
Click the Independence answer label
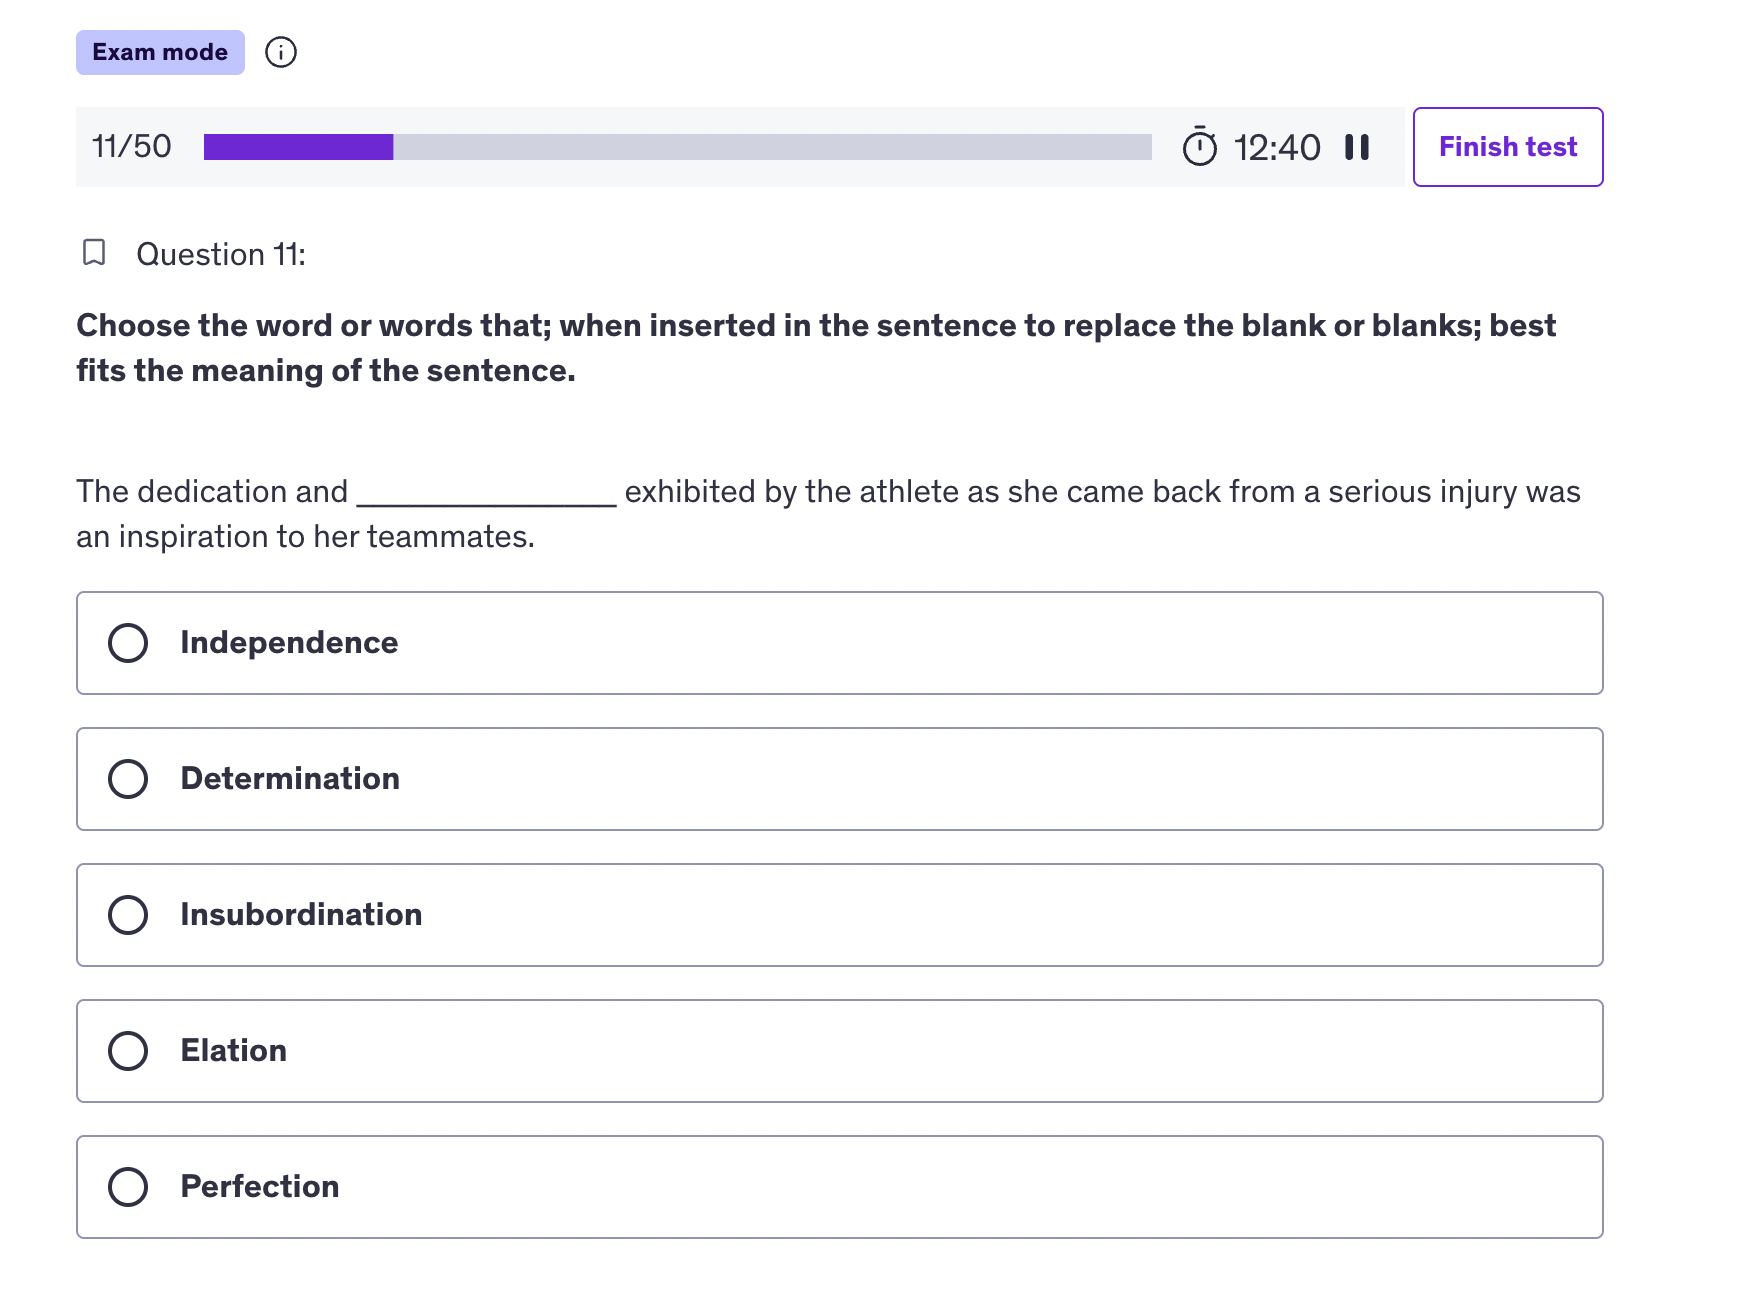tap(289, 643)
